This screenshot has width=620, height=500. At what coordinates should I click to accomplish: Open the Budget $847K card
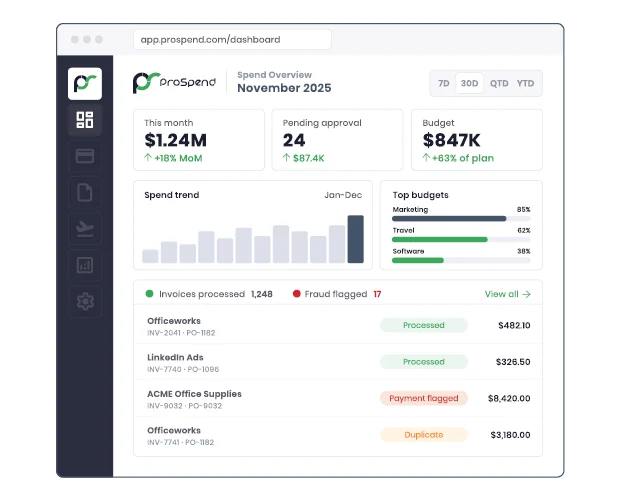(477, 140)
